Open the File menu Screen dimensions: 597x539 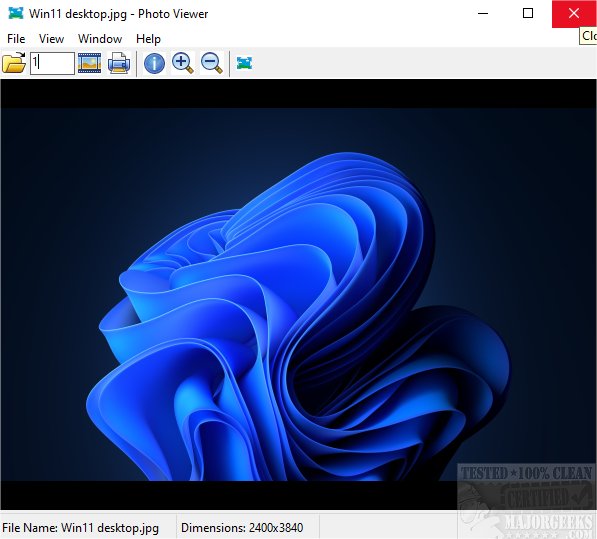tap(16, 39)
